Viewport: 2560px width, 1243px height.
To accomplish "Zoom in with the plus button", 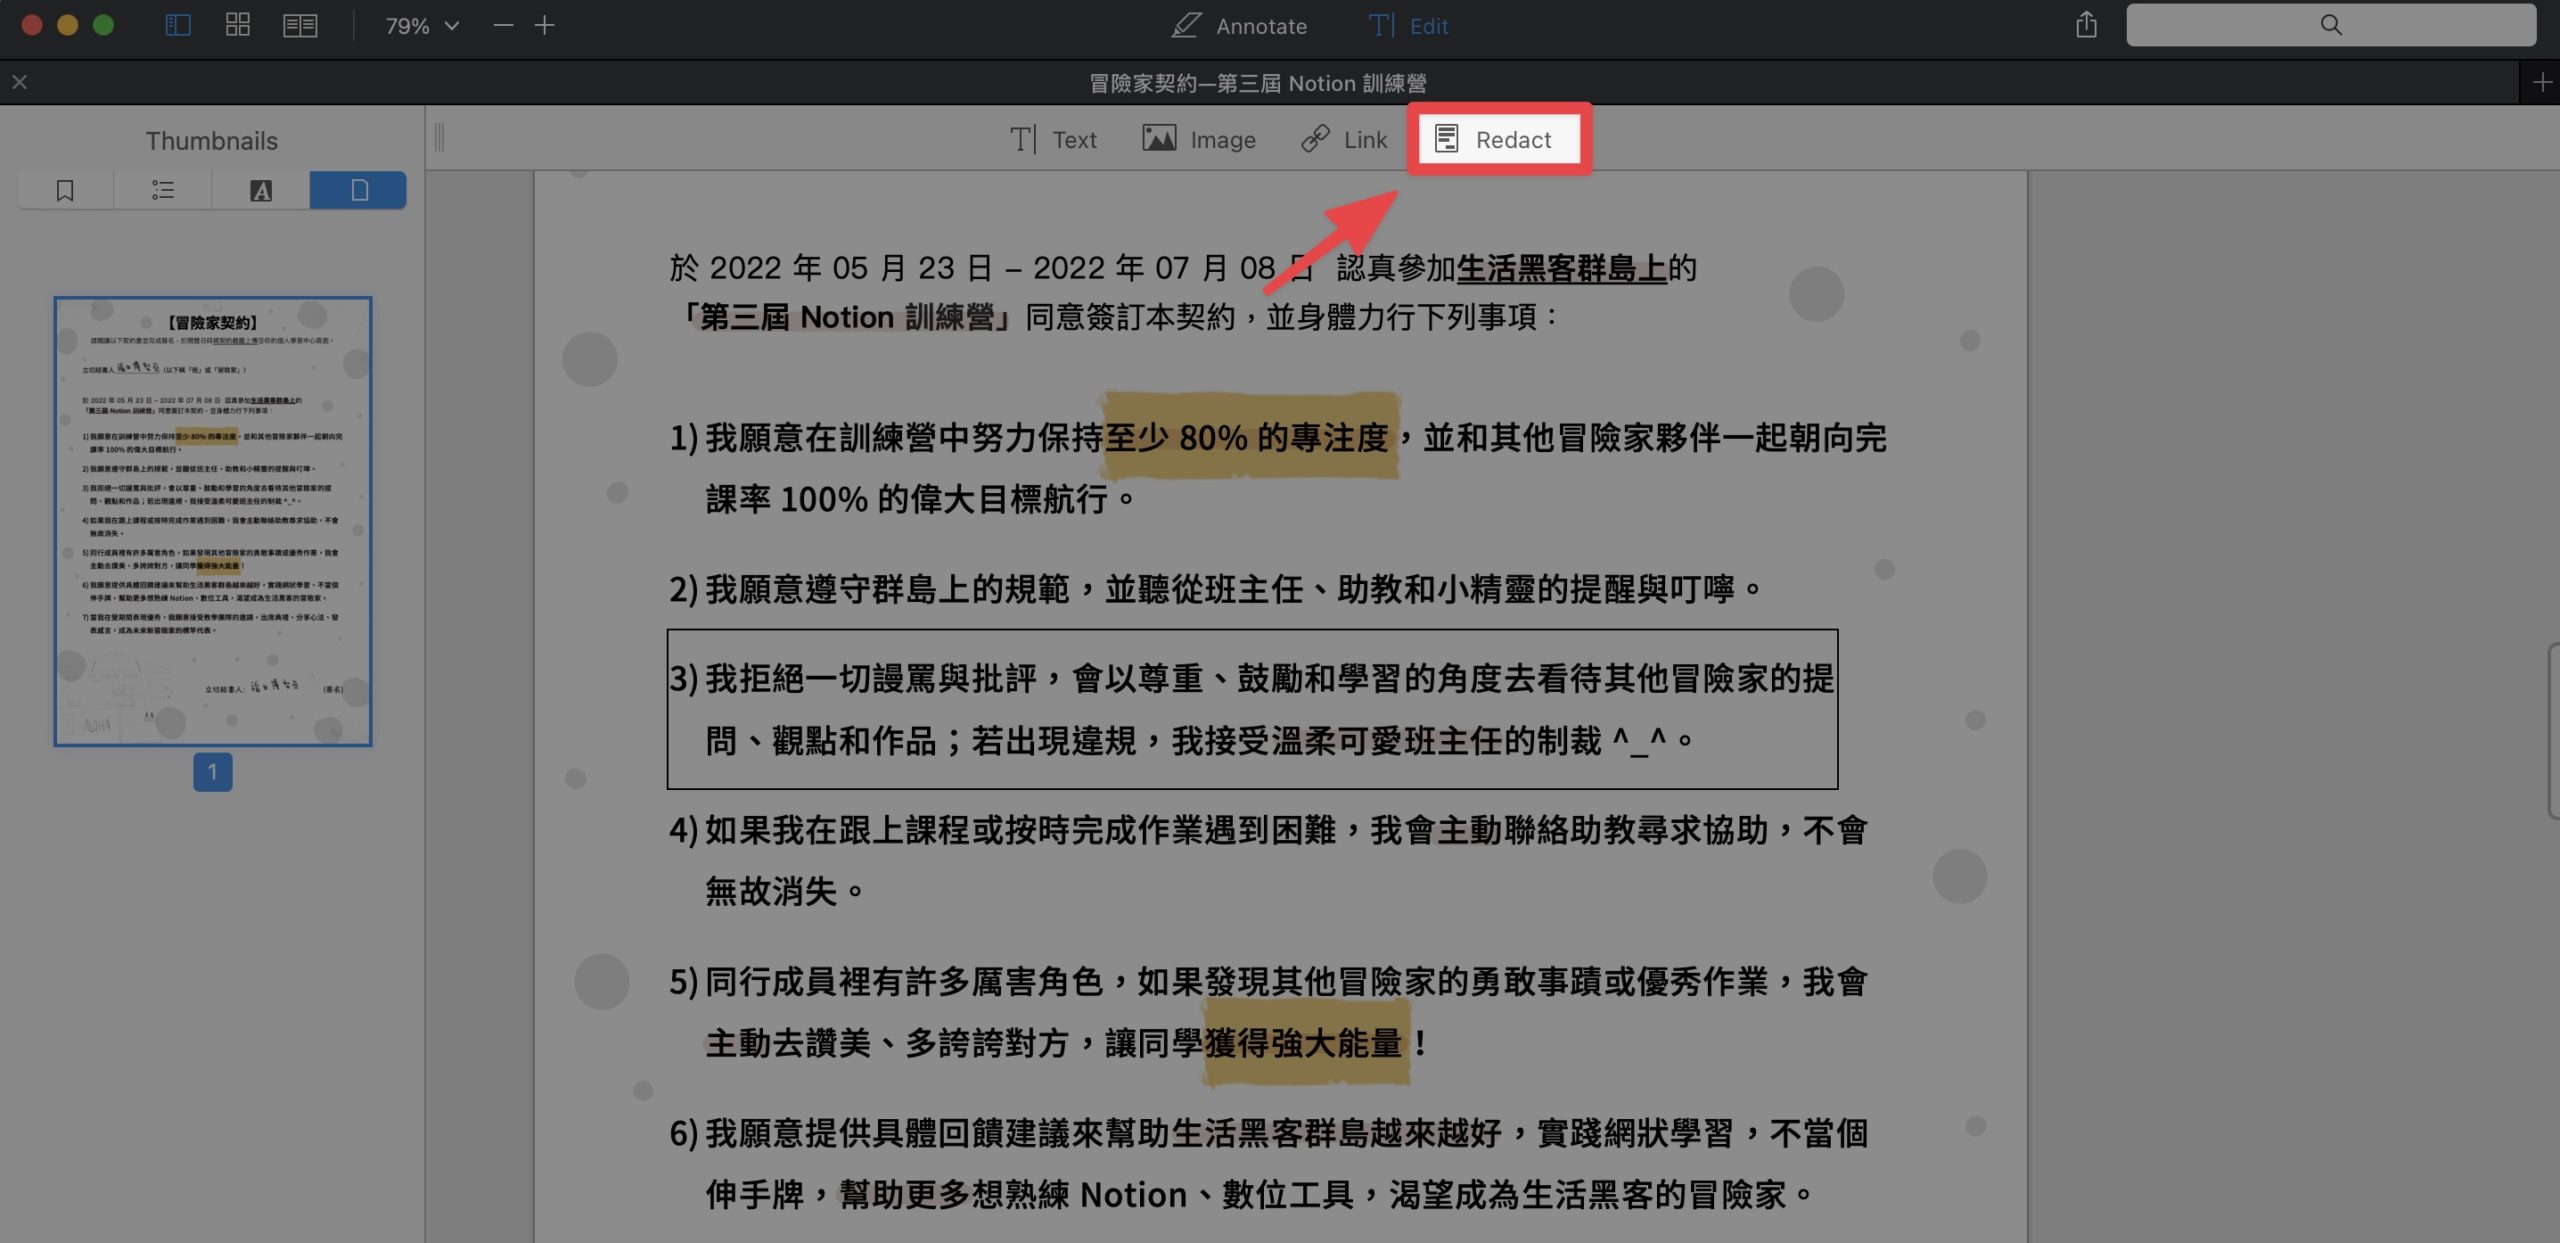I will click(545, 25).
